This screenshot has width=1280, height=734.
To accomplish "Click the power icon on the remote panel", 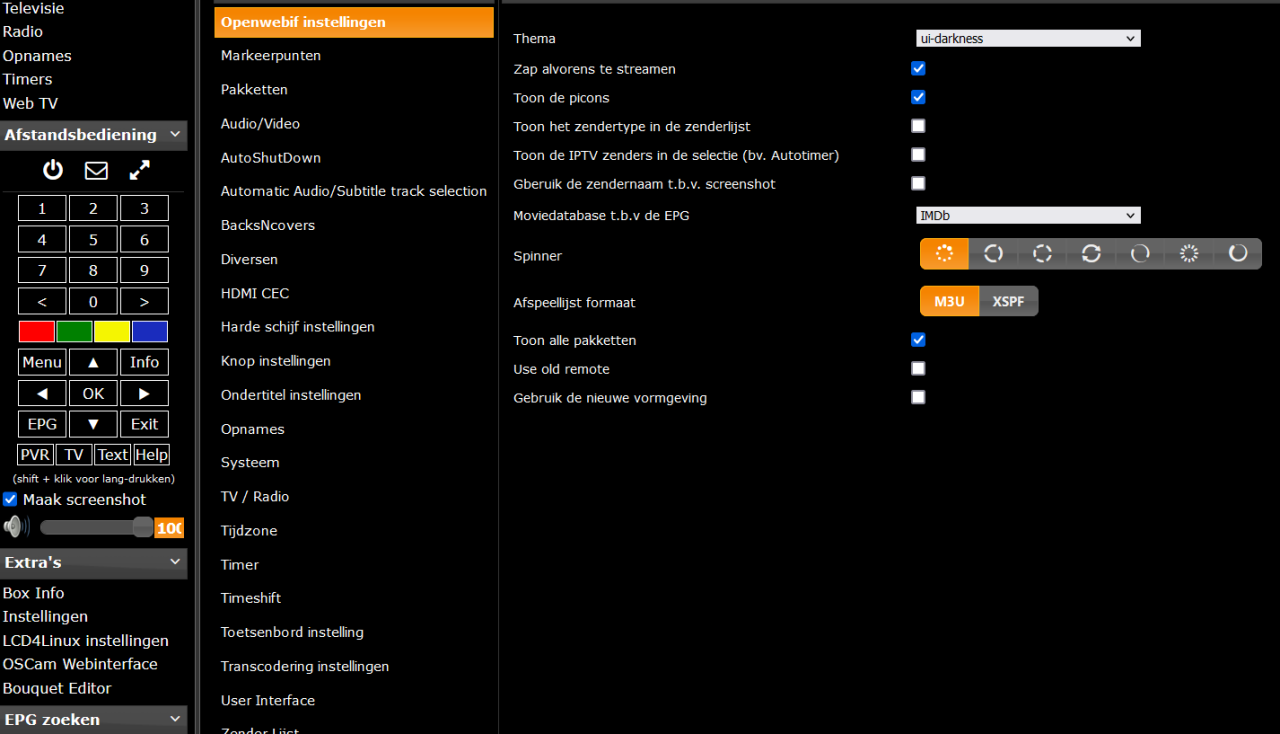I will 52,170.
